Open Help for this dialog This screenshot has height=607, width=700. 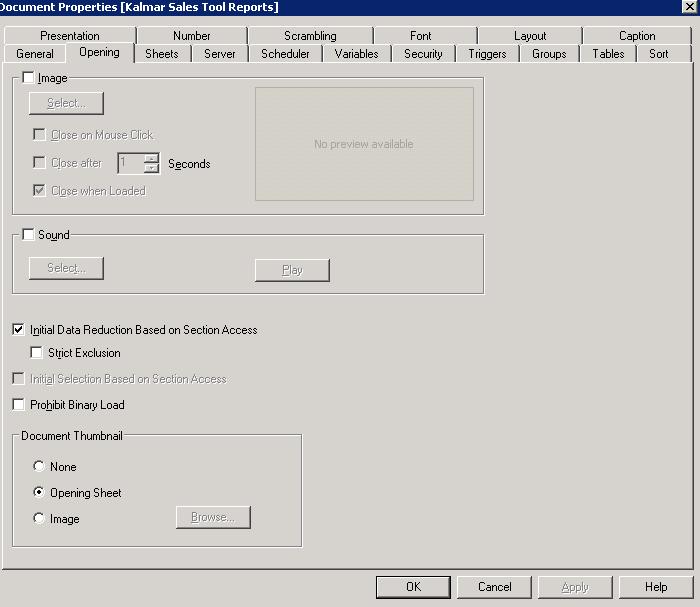[x=656, y=587]
